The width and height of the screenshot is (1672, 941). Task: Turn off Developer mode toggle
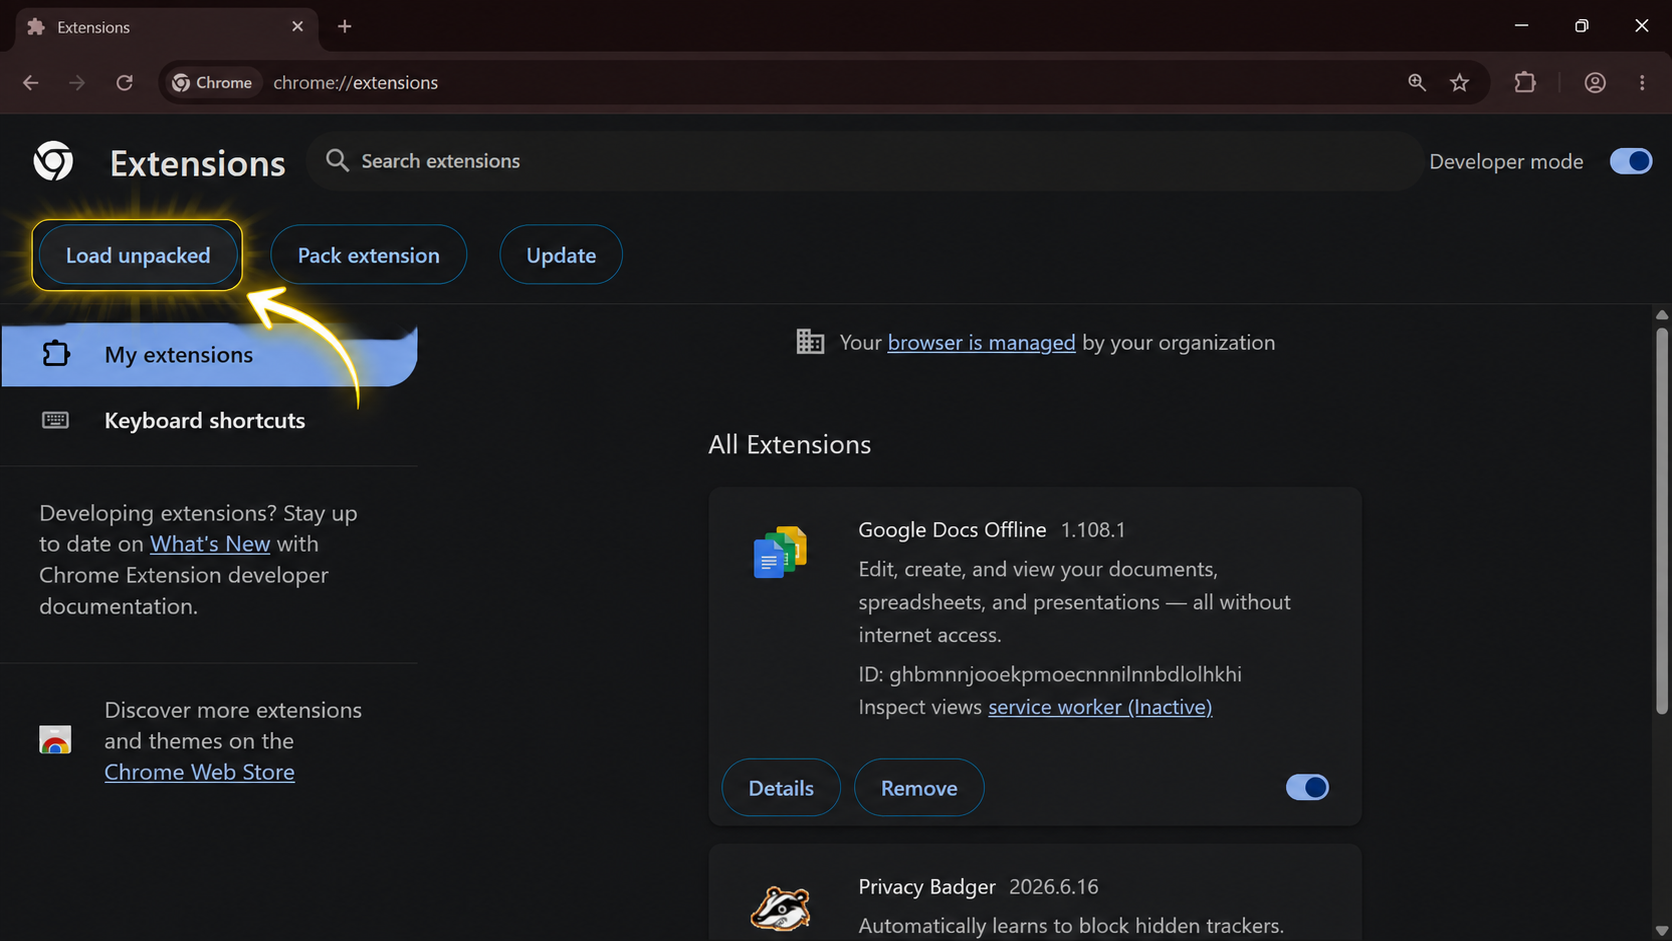[x=1631, y=161]
